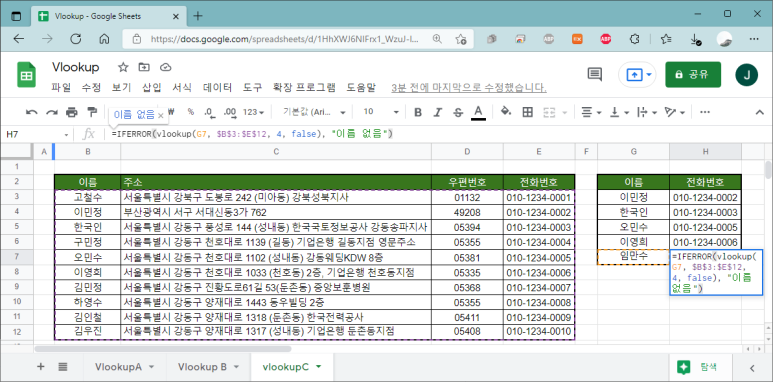Collapse the menu bar with chevron

tap(760, 112)
